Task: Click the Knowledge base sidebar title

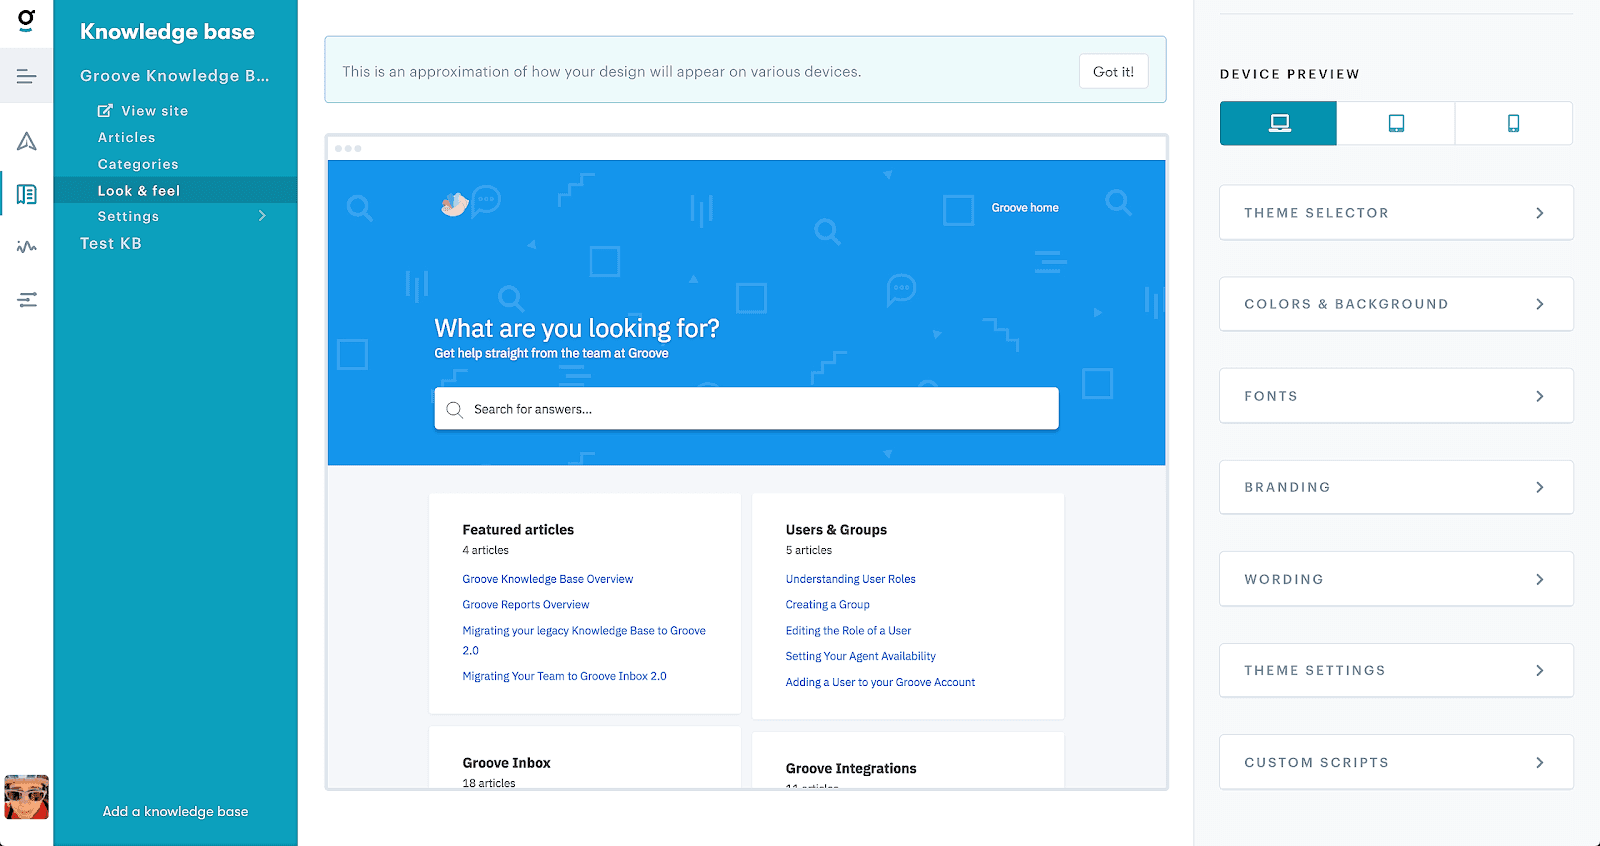Action: click(x=167, y=32)
